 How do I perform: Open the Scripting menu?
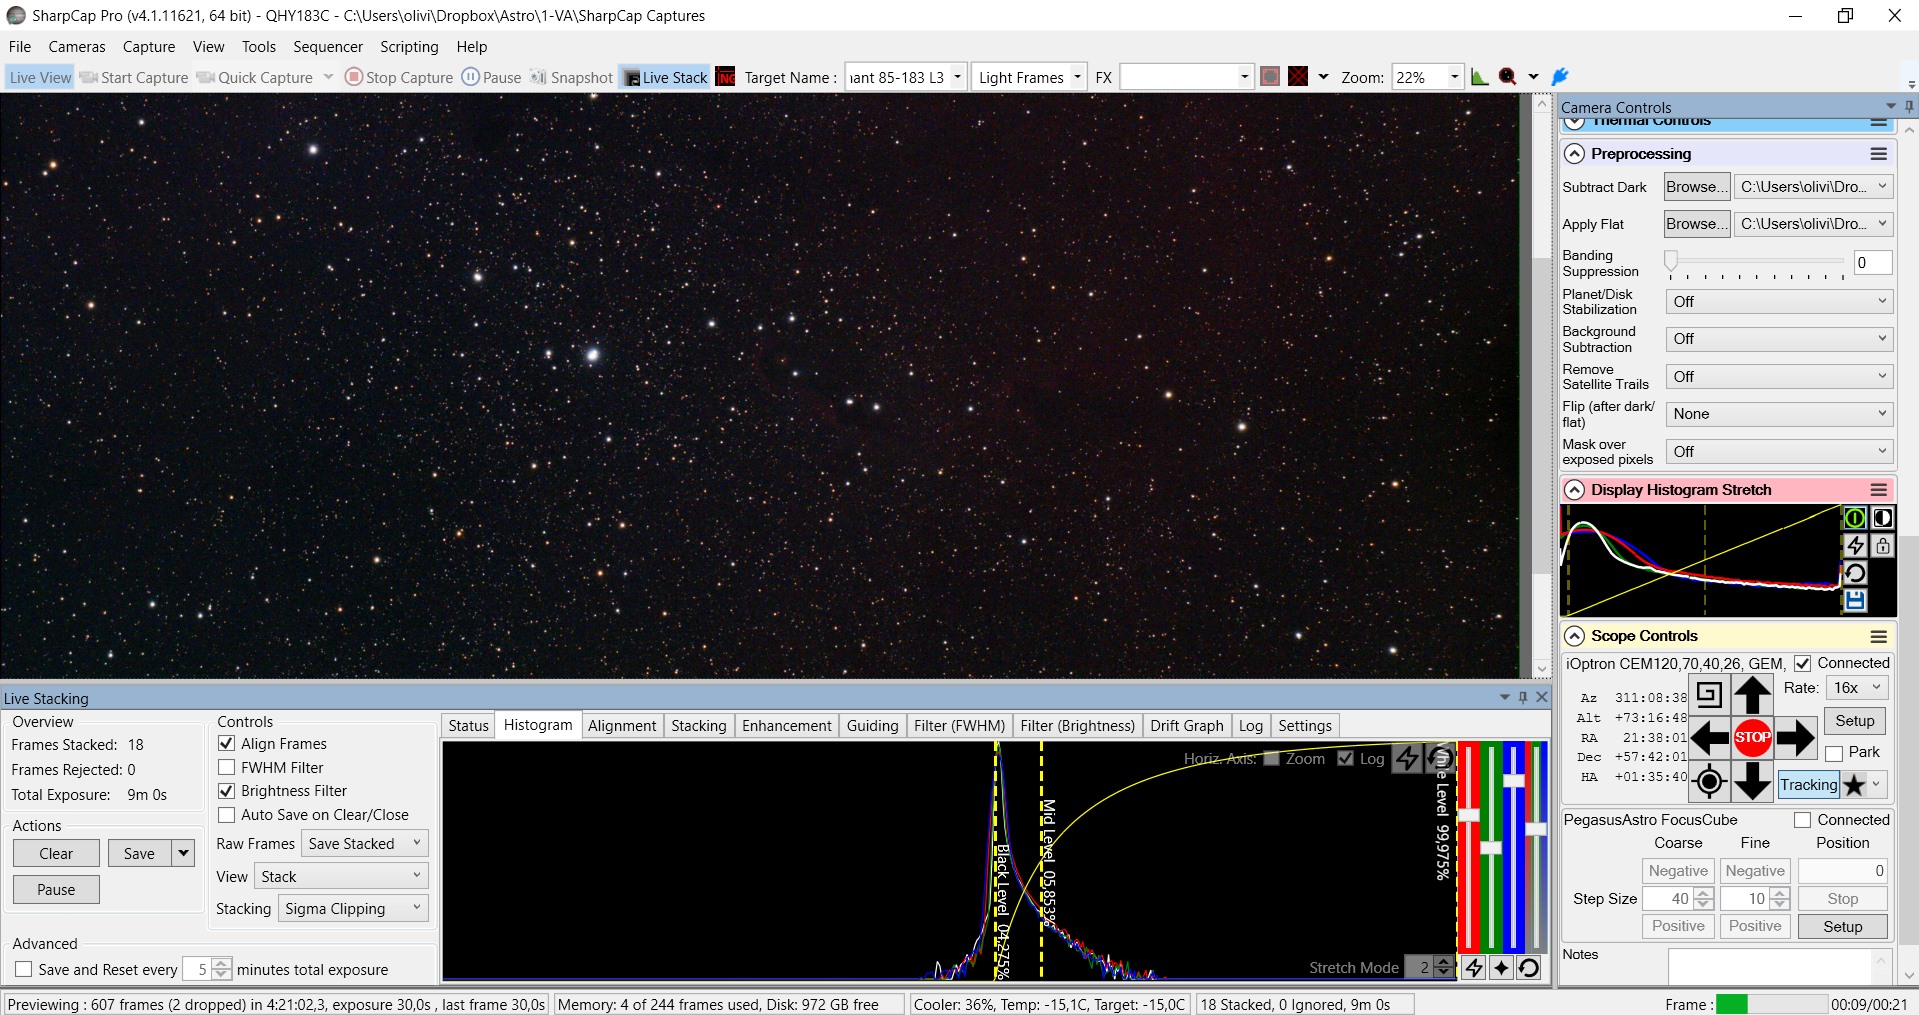[409, 47]
